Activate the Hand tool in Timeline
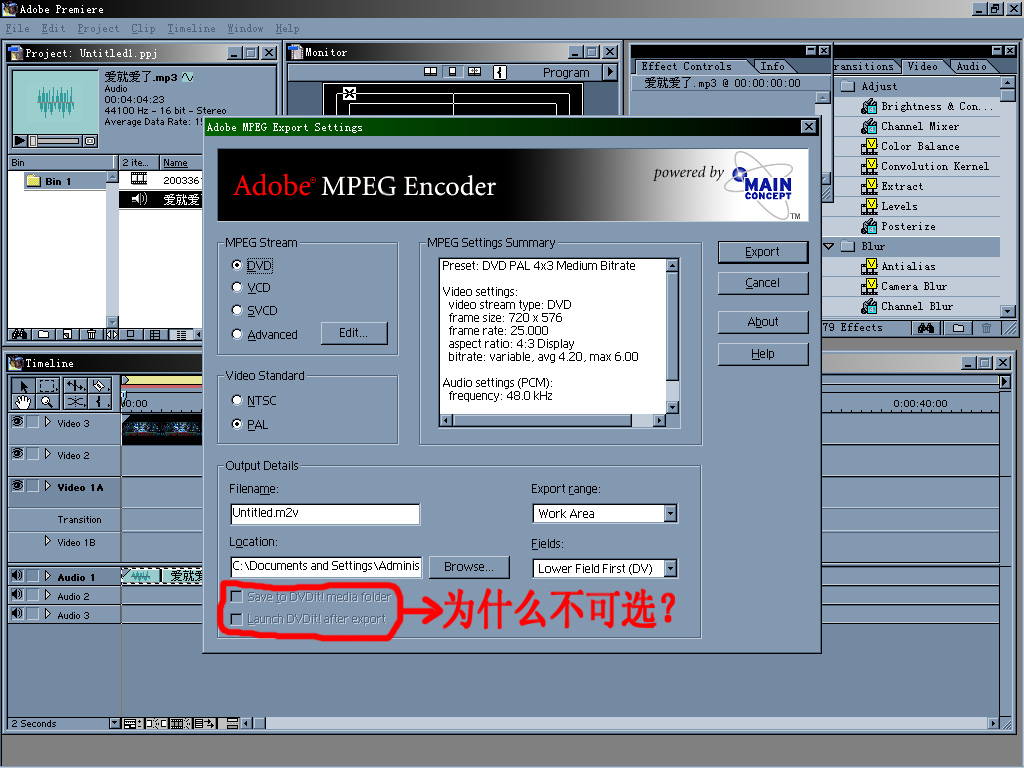 [x=23, y=402]
